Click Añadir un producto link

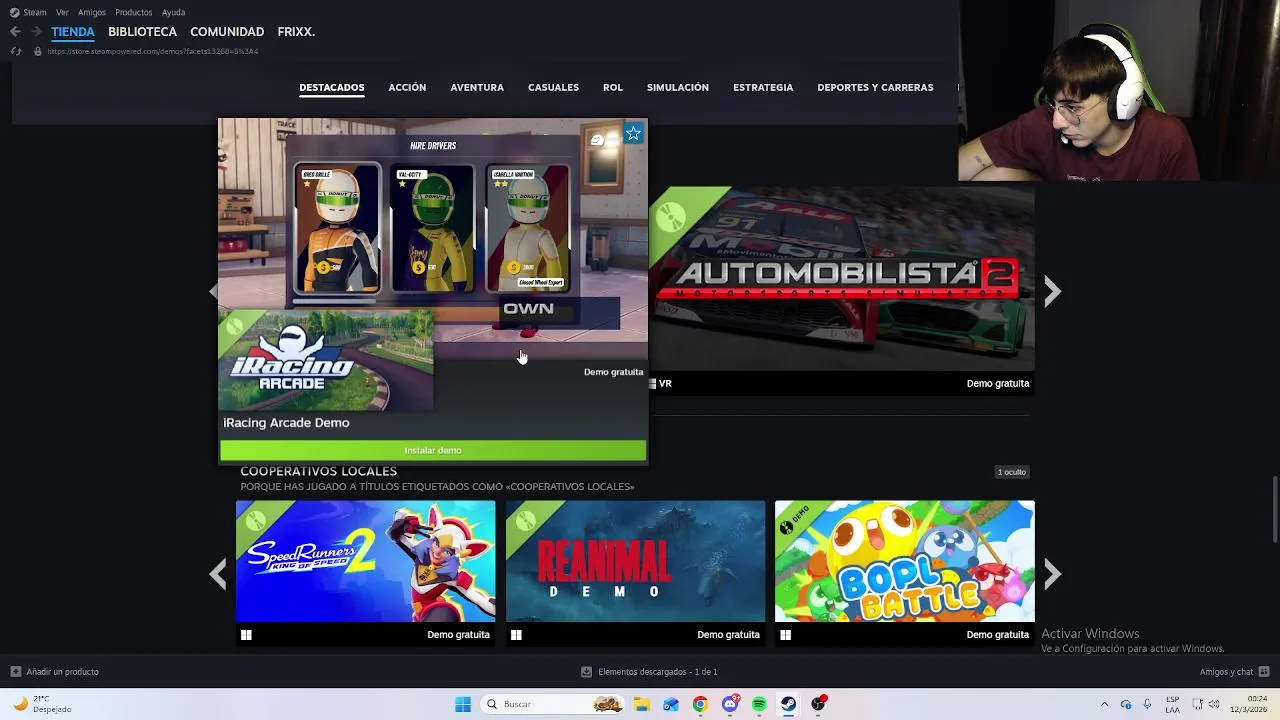62,672
